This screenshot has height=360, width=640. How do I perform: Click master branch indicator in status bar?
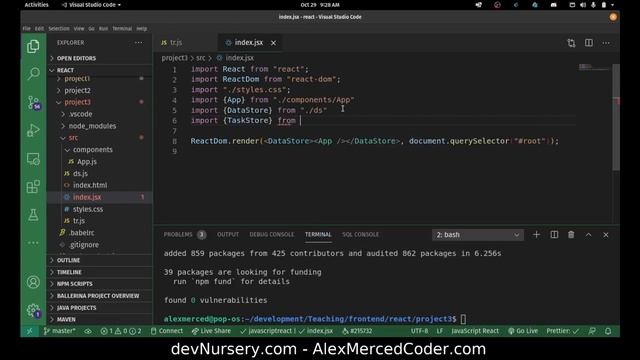pyautogui.click(x=60, y=331)
